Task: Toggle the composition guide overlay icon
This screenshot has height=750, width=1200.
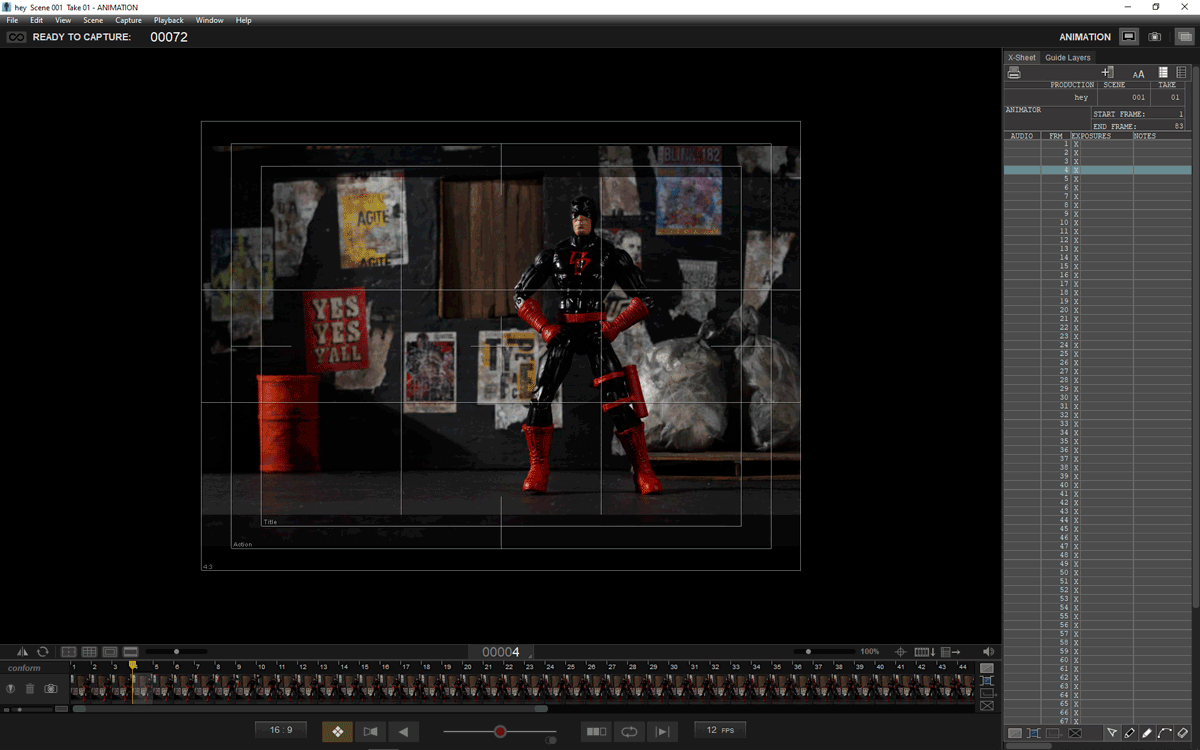Action: 68,651
